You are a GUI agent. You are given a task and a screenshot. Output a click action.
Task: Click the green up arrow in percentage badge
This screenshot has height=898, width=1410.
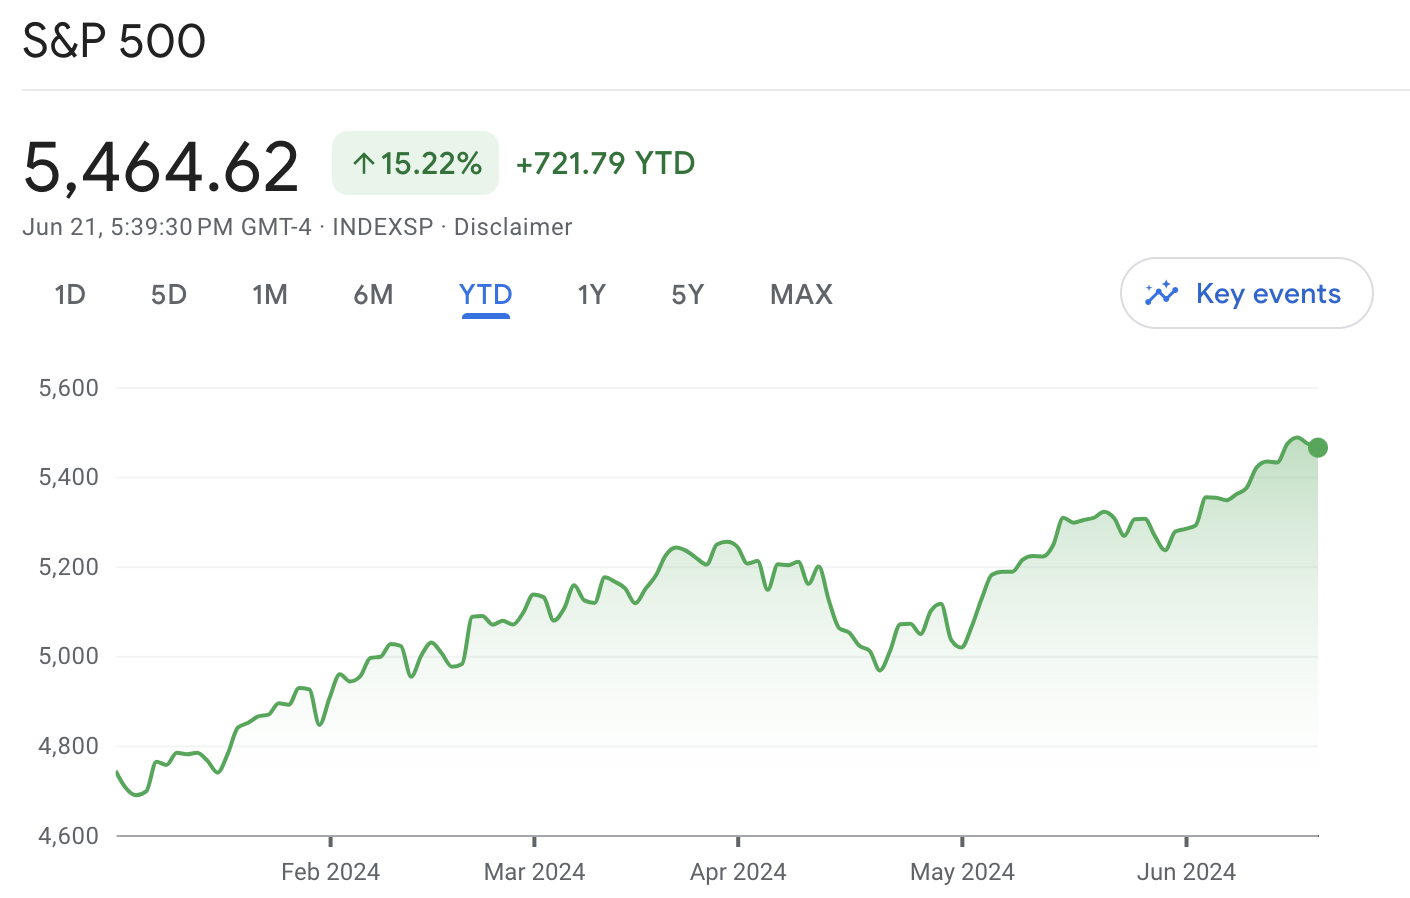point(364,163)
